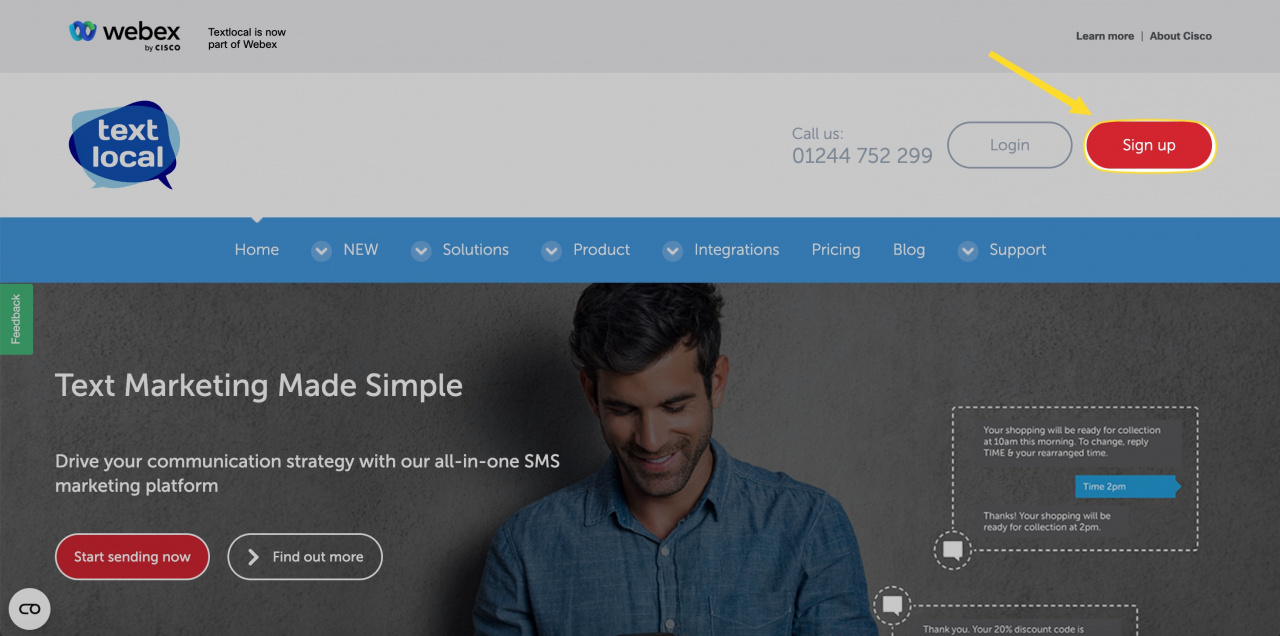
Task: Click the chevron circle beside NEW
Action: click(x=321, y=251)
